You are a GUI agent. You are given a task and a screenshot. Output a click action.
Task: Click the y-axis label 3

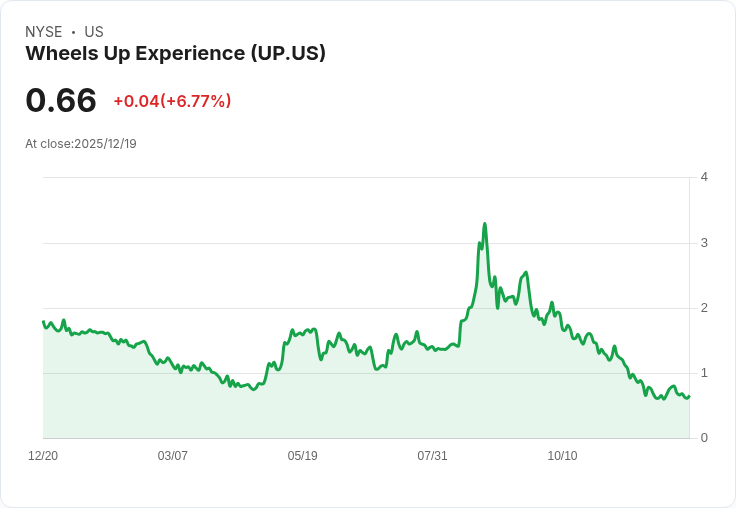[704, 243]
